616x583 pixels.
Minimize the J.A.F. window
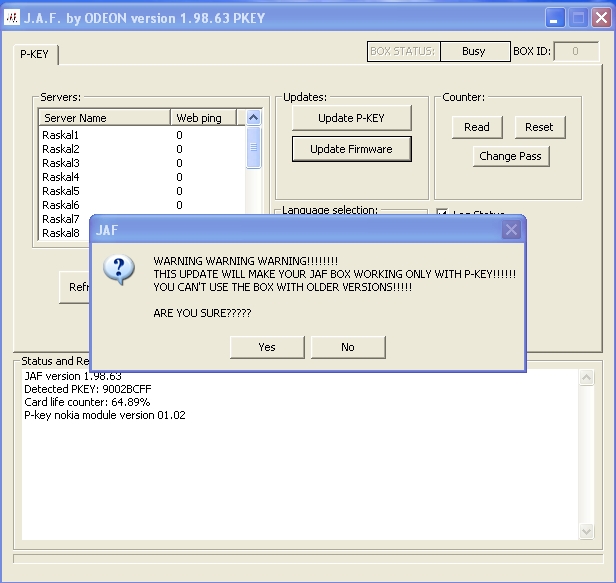(x=555, y=18)
